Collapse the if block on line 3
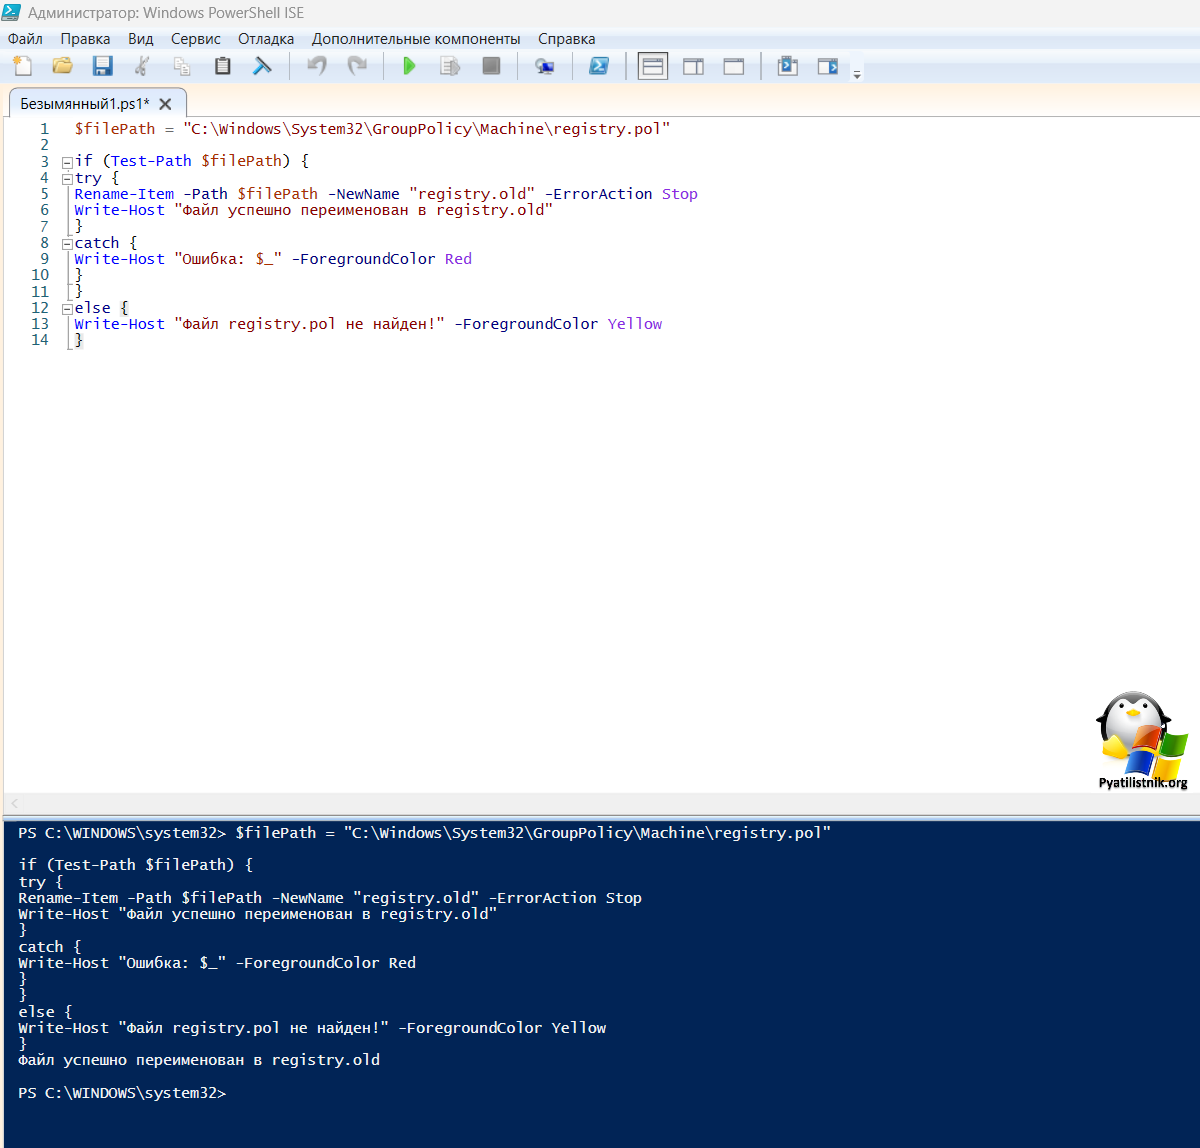 click(67, 162)
